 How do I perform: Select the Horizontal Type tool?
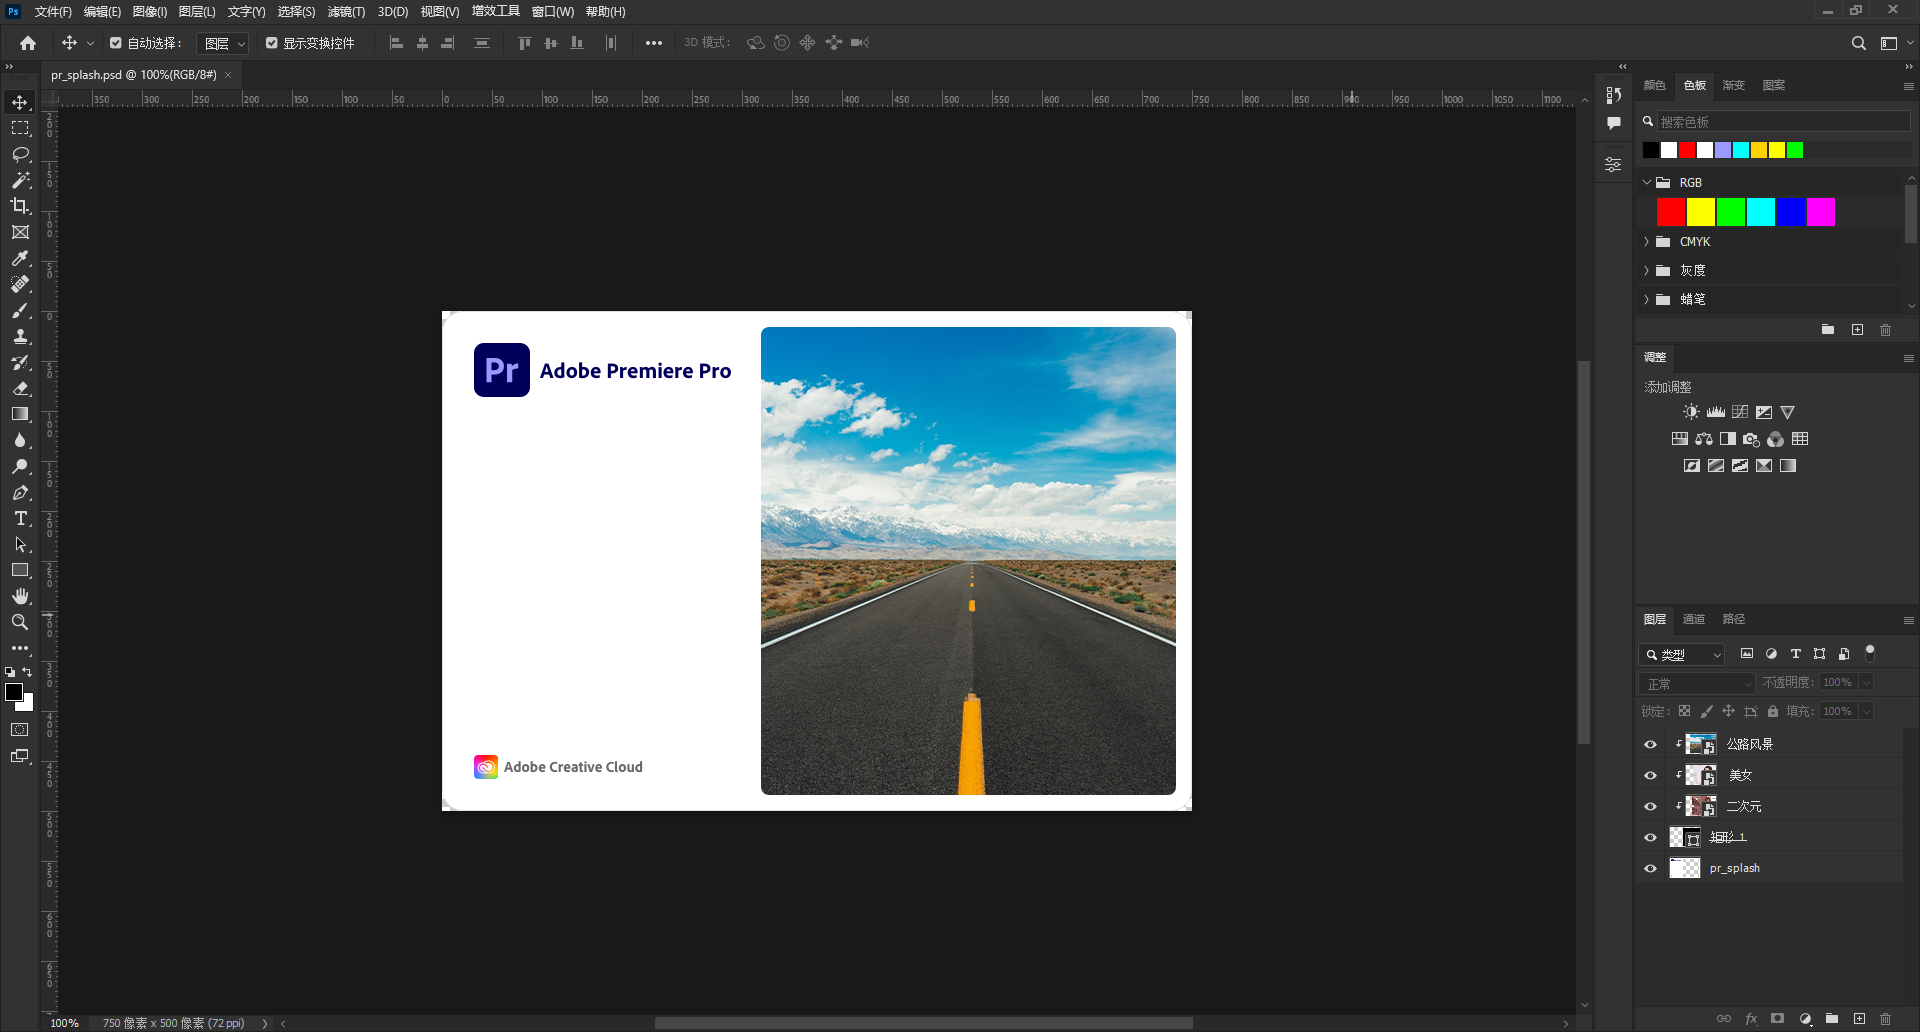pos(20,518)
